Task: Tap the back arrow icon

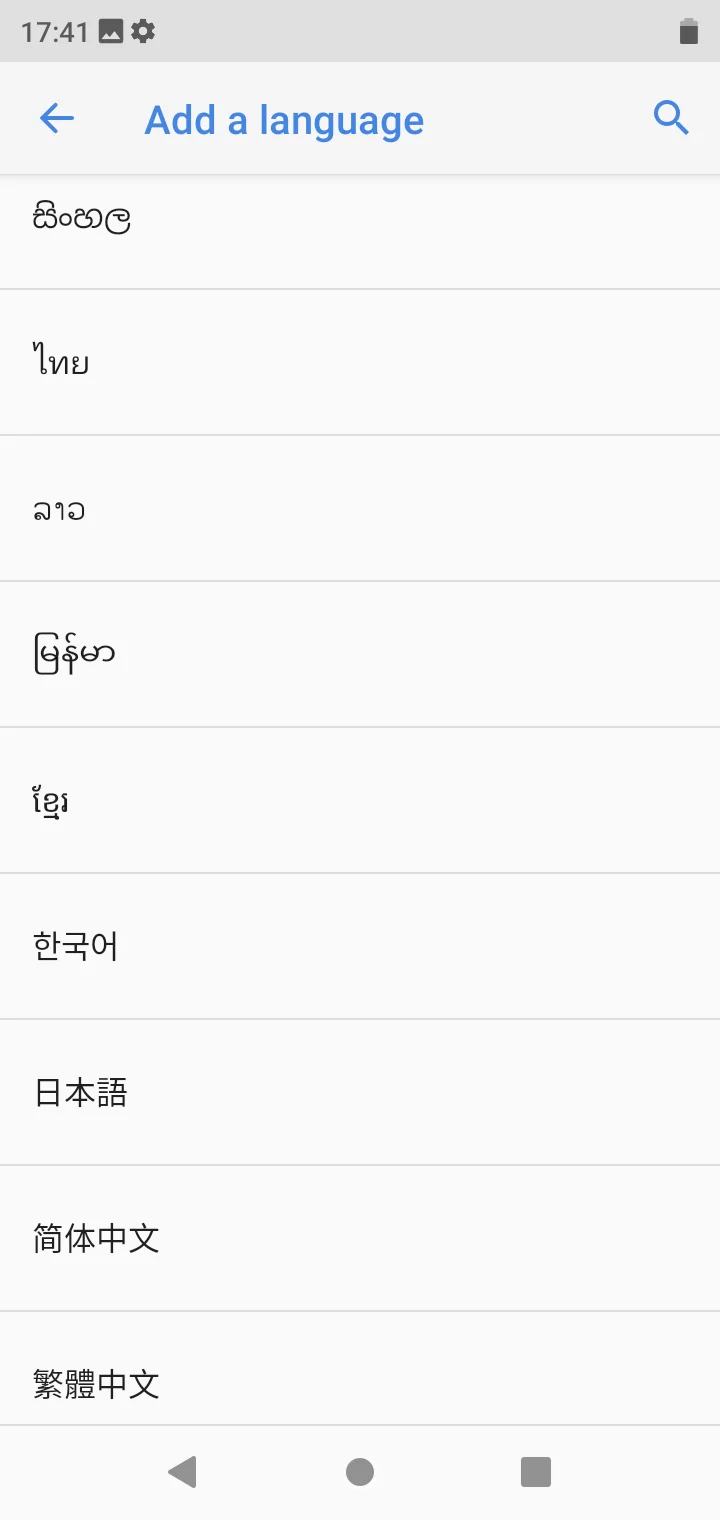Action: pyautogui.click(x=57, y=119)
